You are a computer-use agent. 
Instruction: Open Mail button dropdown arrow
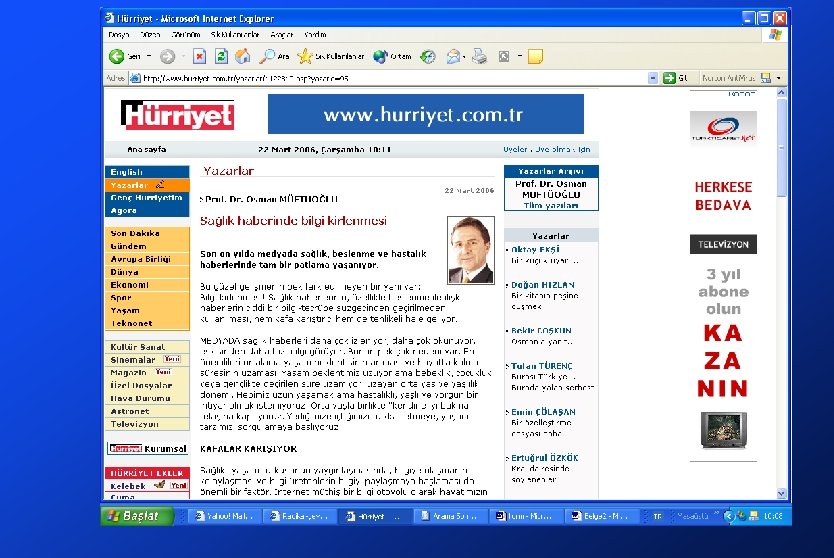pos(464,57)
